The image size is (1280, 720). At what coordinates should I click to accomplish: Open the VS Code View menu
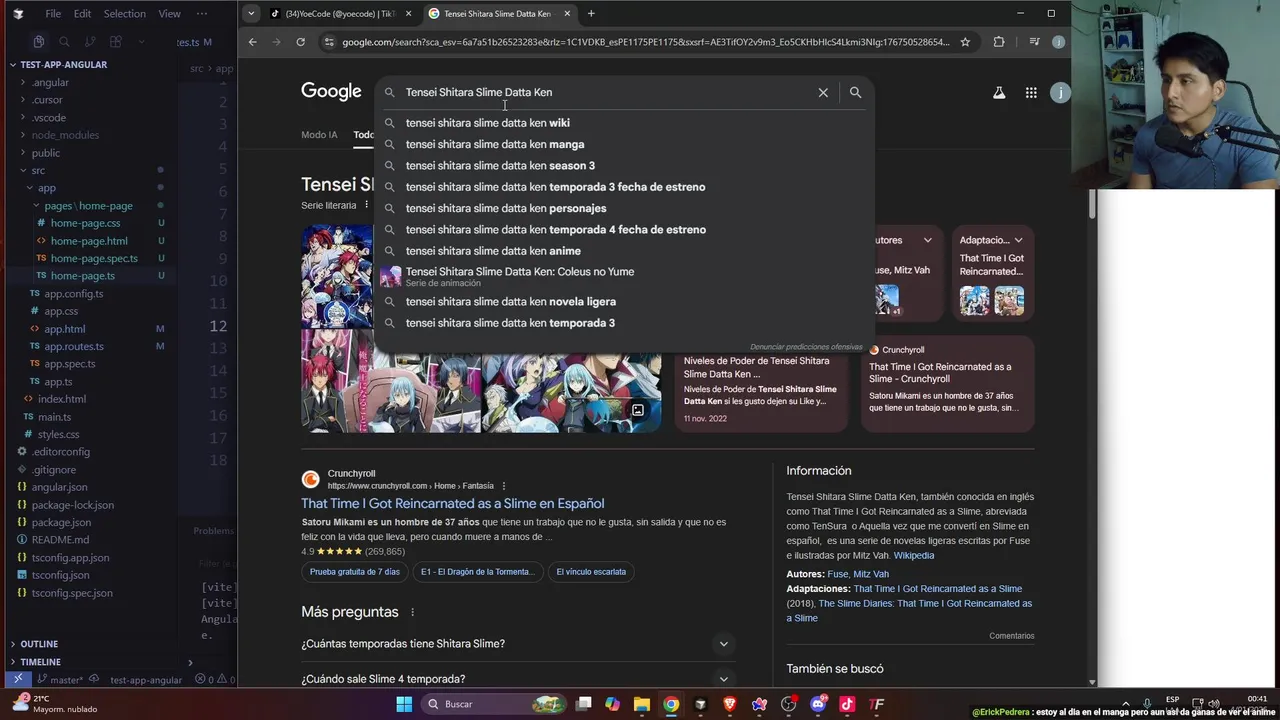coord(170,14)
